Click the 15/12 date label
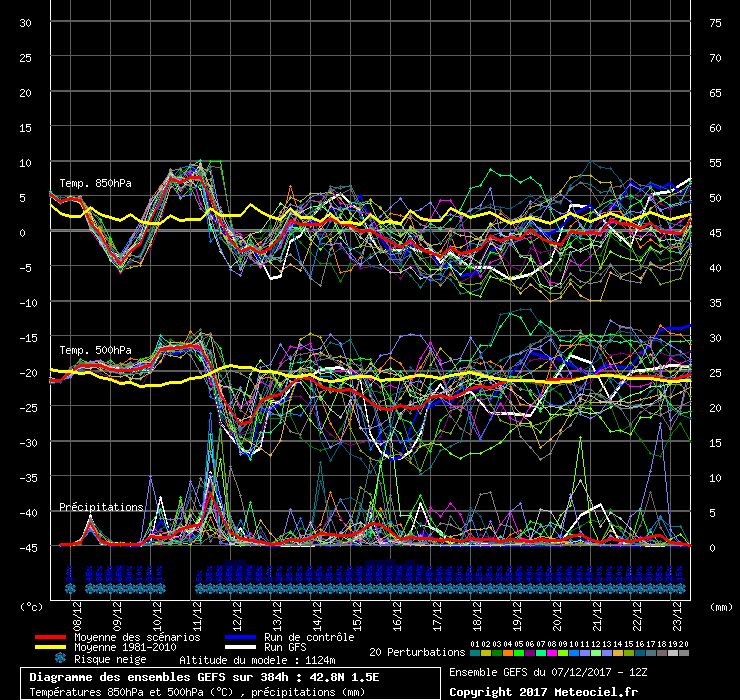Viewport: 740px width, 700px height. (x=357, y=616)
